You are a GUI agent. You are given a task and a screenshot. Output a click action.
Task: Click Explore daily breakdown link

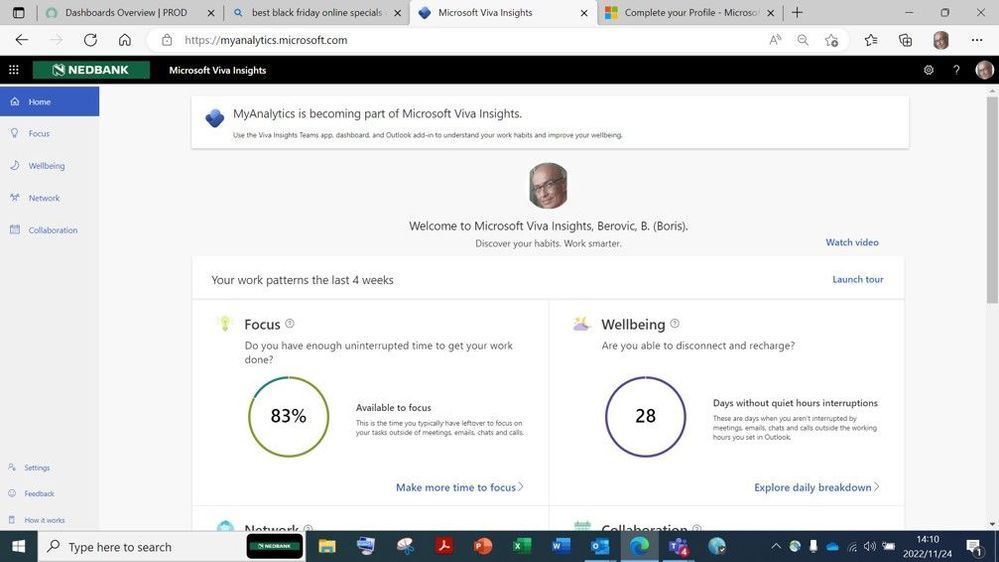pos(817,487)
